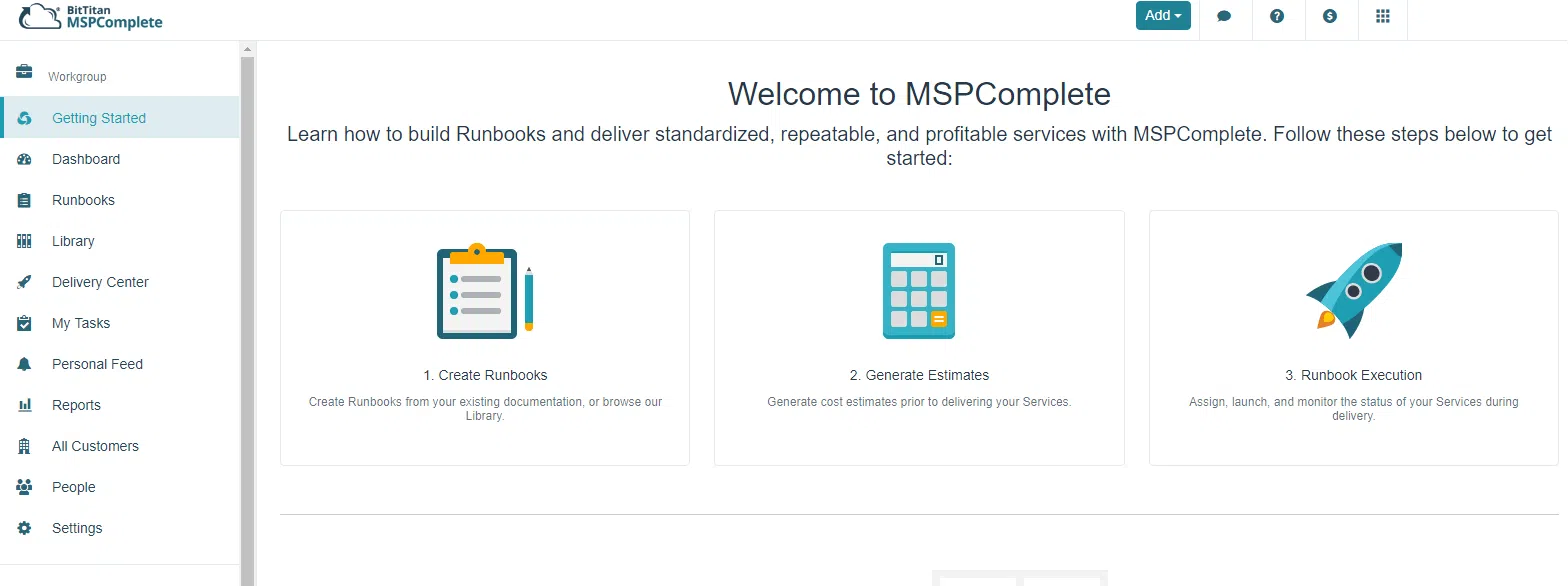Open the apps grid icon

[1383, 16]
